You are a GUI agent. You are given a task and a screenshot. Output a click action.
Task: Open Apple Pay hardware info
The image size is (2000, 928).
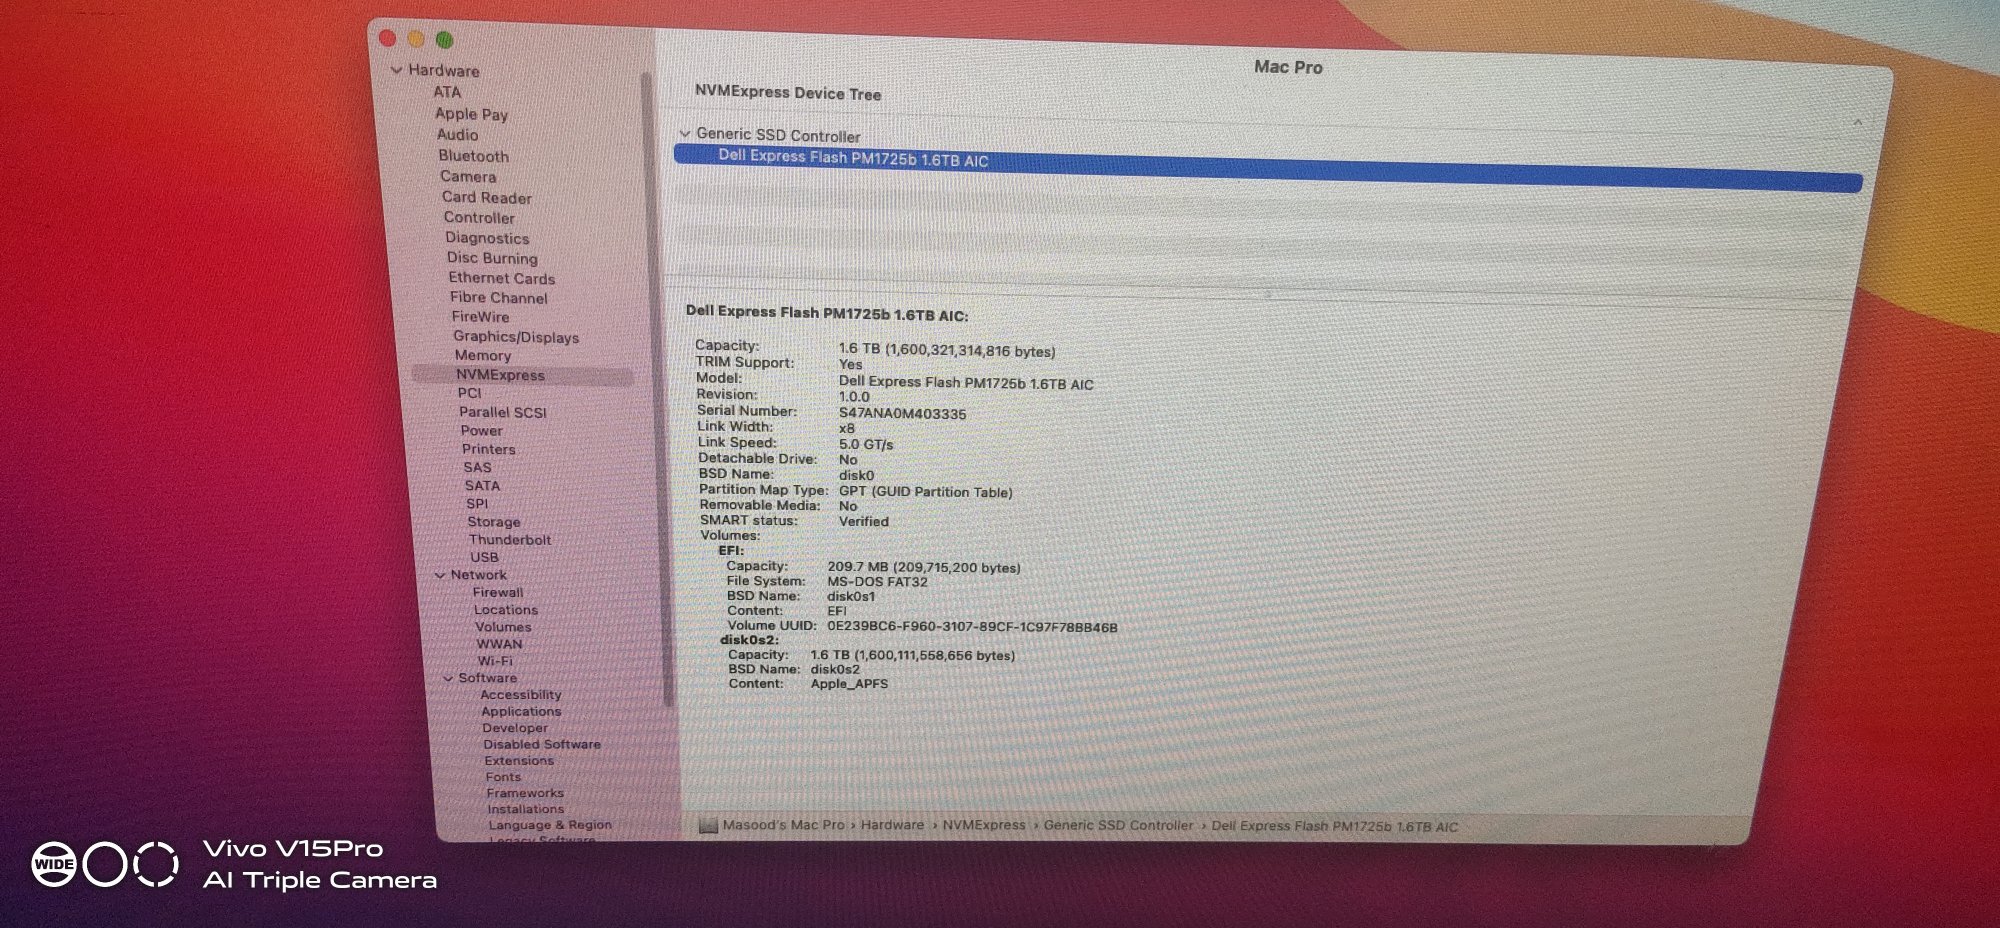coord(471,114)
